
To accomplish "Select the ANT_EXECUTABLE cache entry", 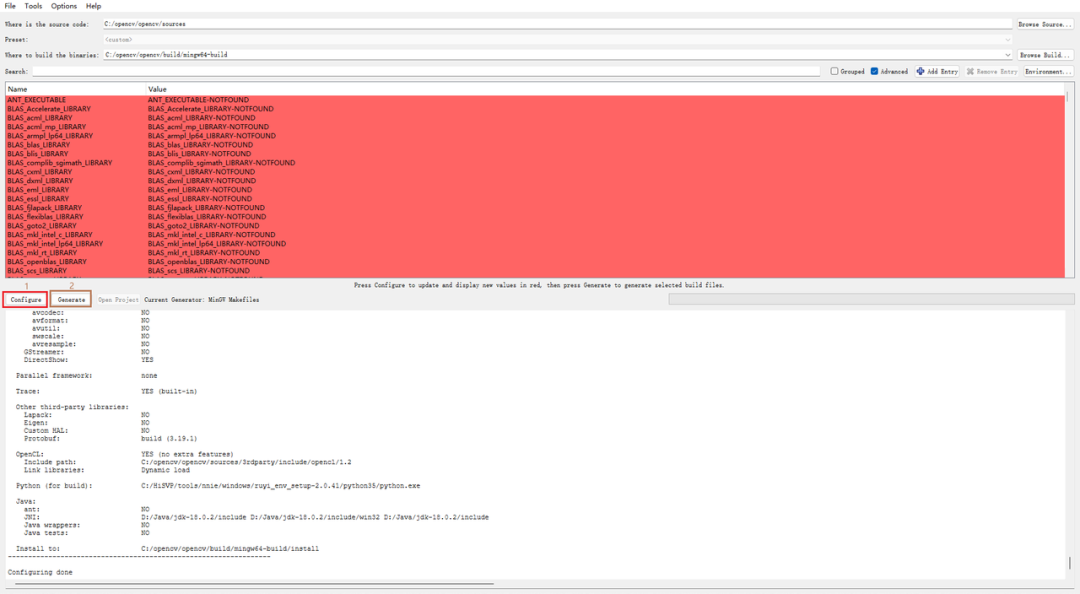I will pyautogui.click(x=40, y=99).
